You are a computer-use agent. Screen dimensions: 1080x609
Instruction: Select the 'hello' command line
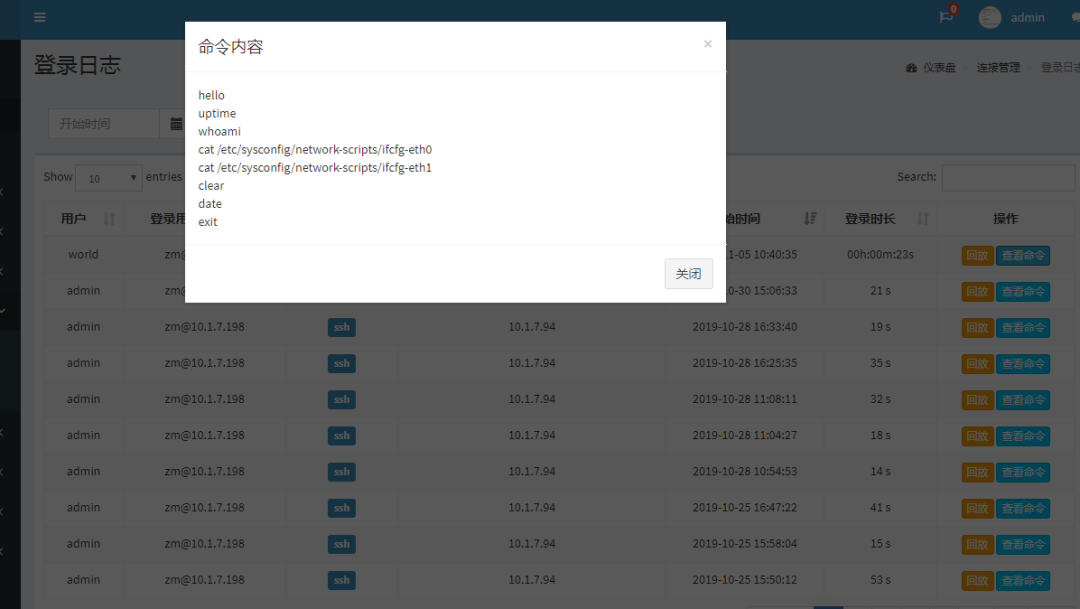coord(211,95)
